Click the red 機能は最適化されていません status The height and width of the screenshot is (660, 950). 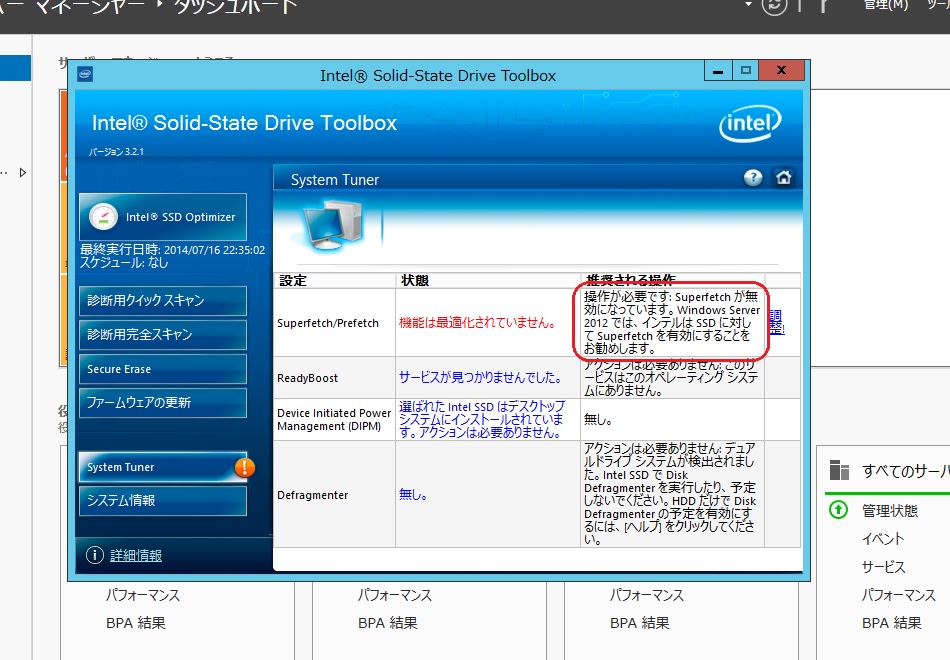[x=477, y=323]
